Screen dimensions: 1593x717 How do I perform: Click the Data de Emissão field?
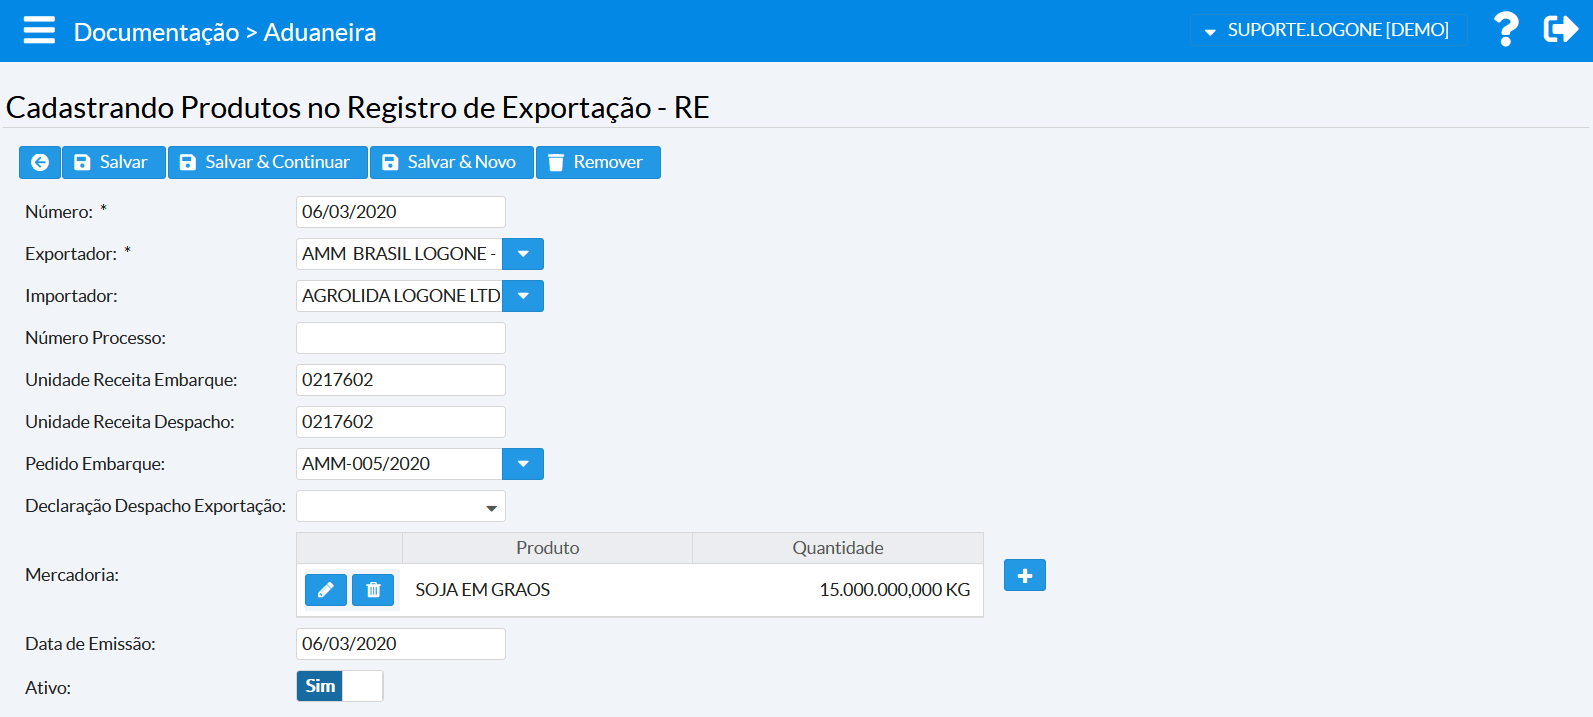point(400,644)
